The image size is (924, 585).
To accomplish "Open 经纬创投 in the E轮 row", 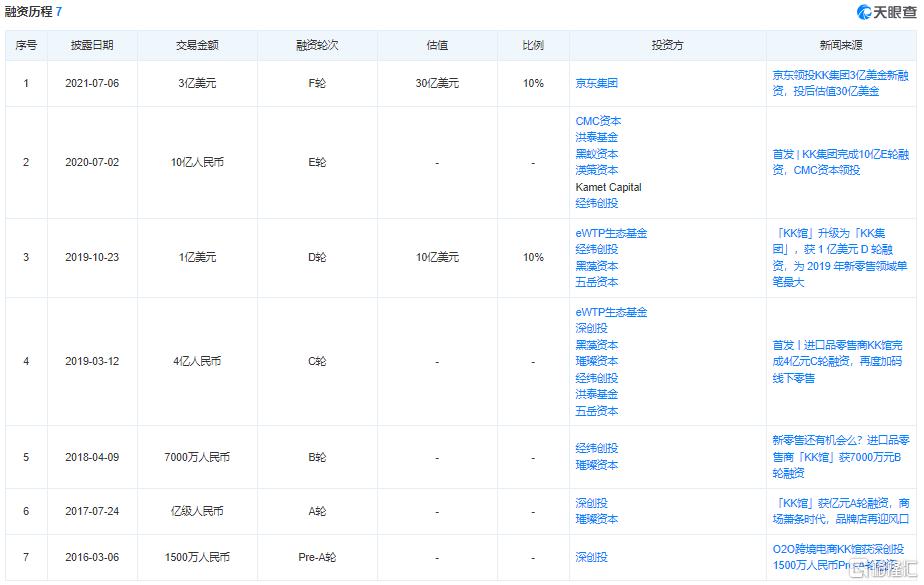I will point(596,203).
